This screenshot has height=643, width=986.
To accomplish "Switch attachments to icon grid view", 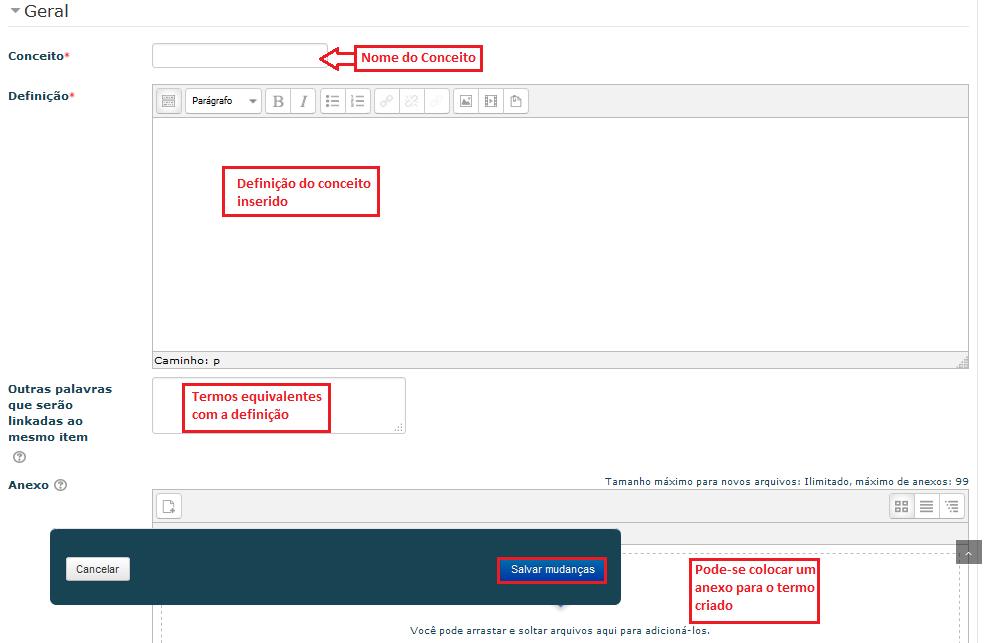I will coord(902,506).
